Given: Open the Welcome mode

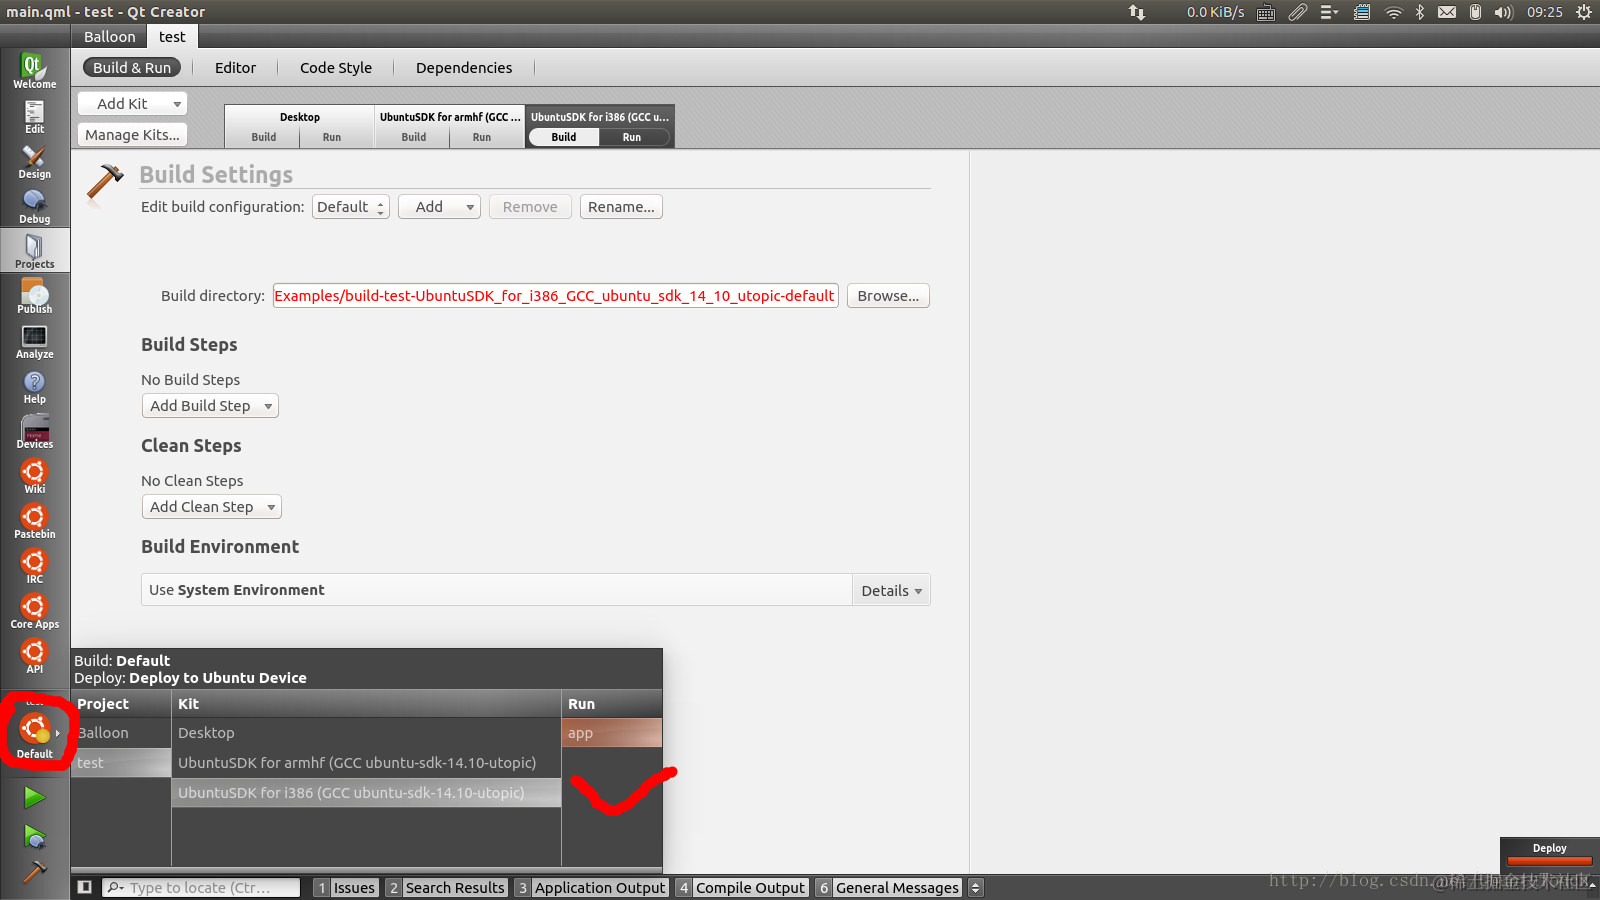Looking at the screenshot, I should pyautogui.click(x=34, y=71).
